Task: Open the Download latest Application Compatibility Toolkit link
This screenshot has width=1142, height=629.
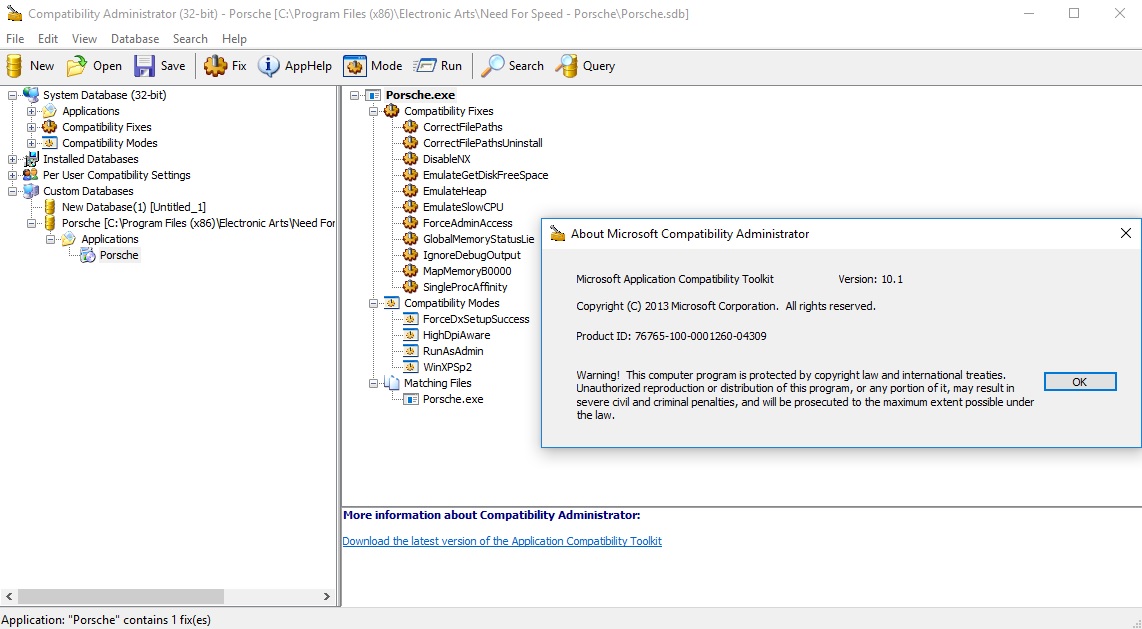Action: pos(502,541)
